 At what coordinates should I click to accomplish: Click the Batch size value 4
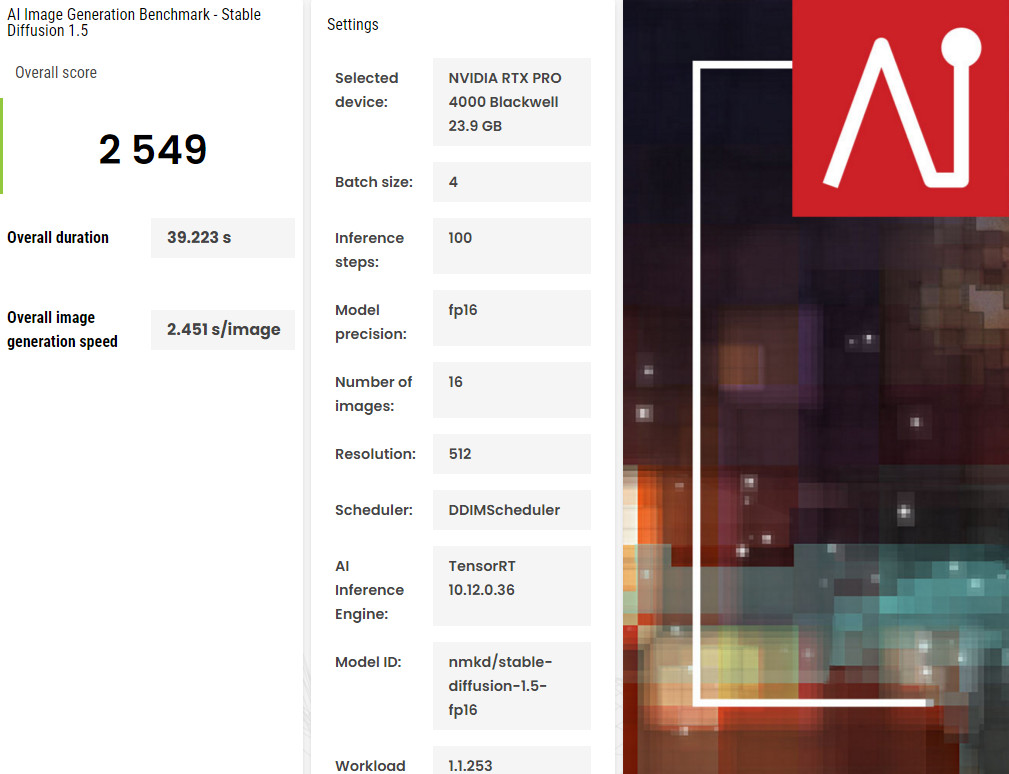coord(511,182)
